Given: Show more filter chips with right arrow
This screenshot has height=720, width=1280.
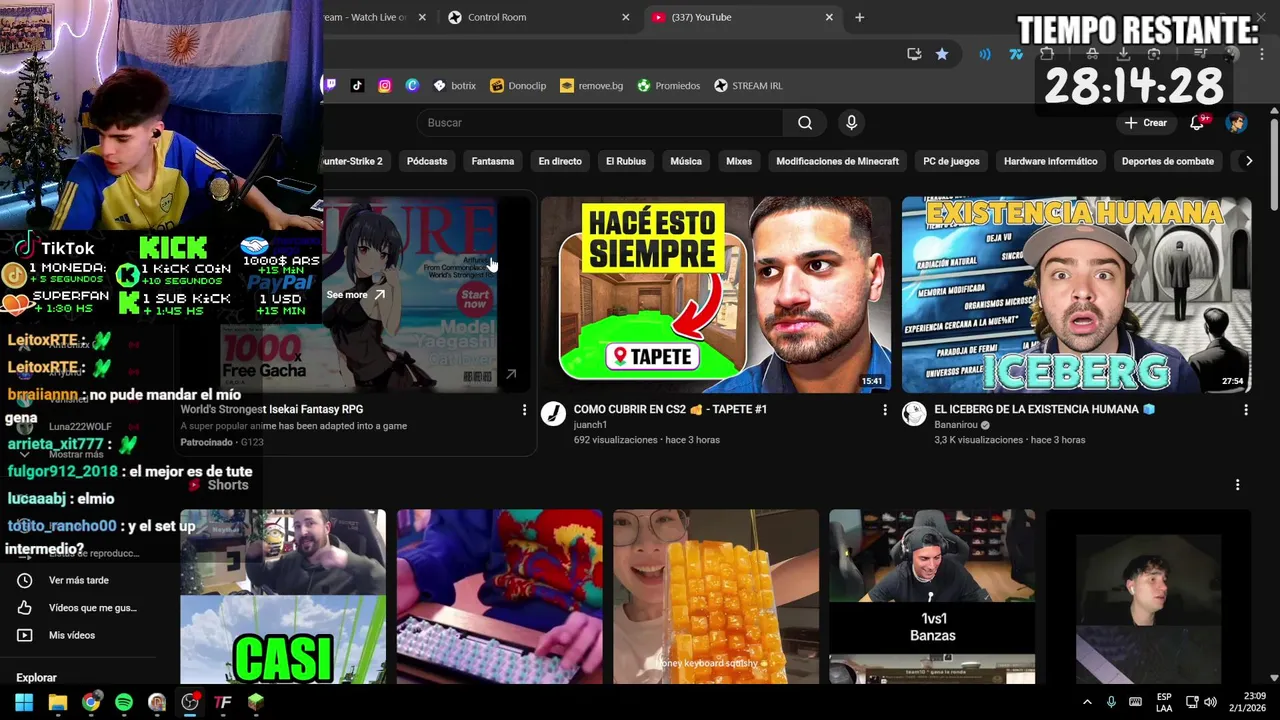Looking at the screenshot, I should (x=1248, y=161).
